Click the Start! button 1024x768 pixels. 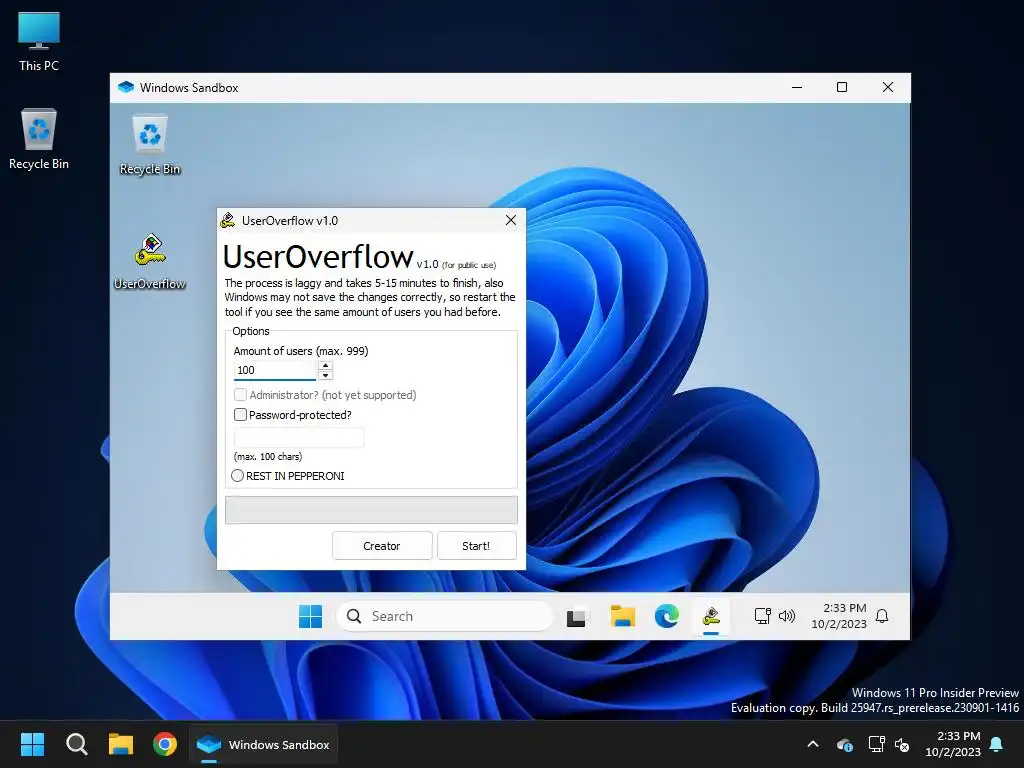point(476,546)
